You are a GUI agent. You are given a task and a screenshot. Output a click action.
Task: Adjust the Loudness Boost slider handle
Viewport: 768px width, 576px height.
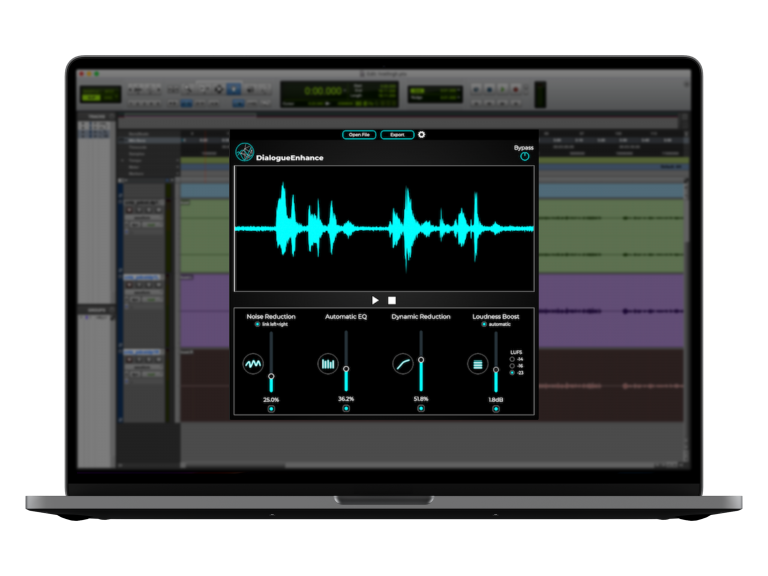coord(496,370)
